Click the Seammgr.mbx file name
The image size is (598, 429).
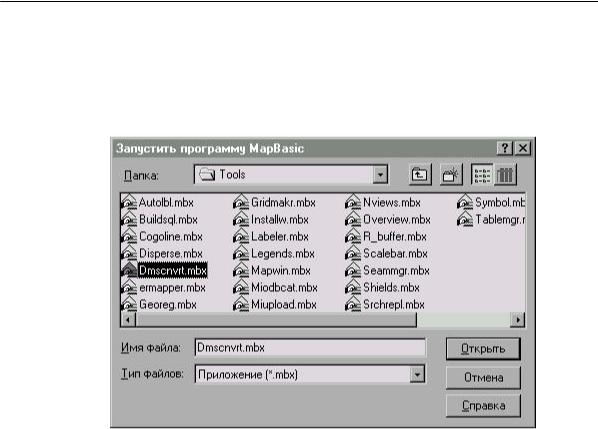point(396,271)
